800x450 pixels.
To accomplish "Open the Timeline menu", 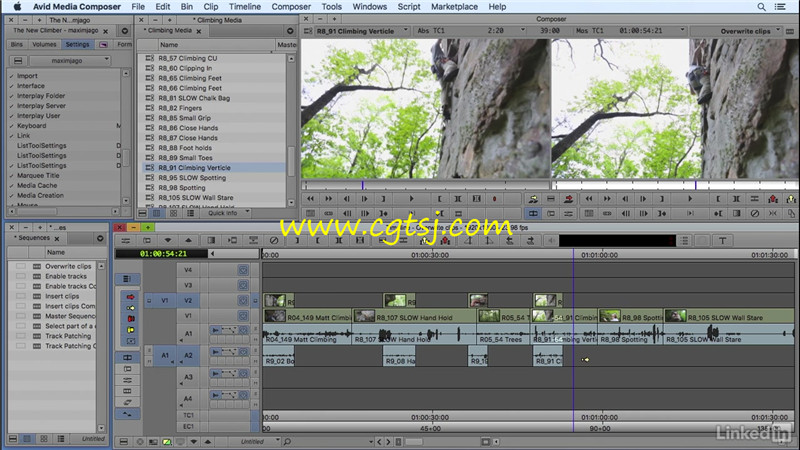I will (244, 7).
